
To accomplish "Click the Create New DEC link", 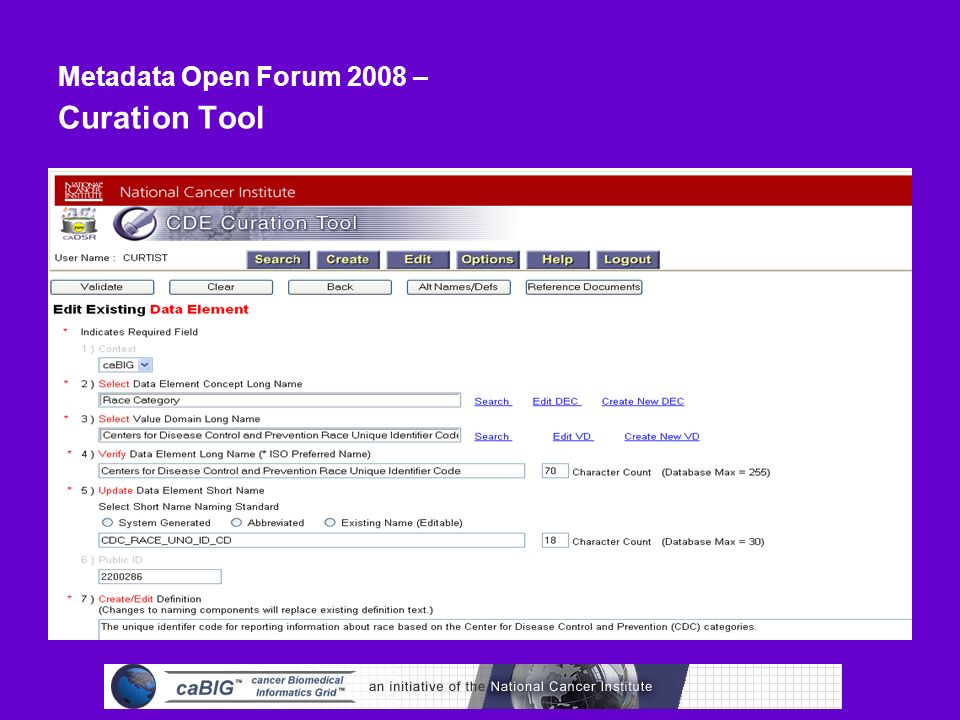I will pyautogui.click(x=643, y=402).
